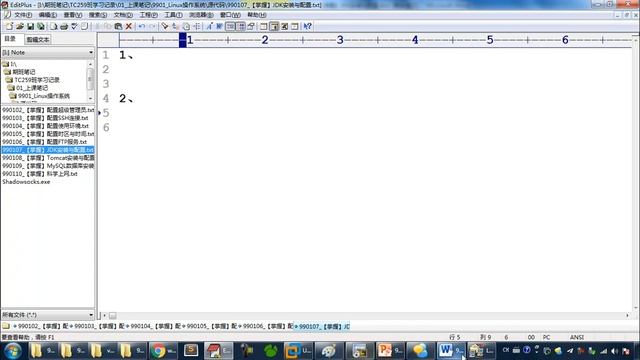Click line number 4 in the gutter
This screenshot has width=640, height=360.
106,98
